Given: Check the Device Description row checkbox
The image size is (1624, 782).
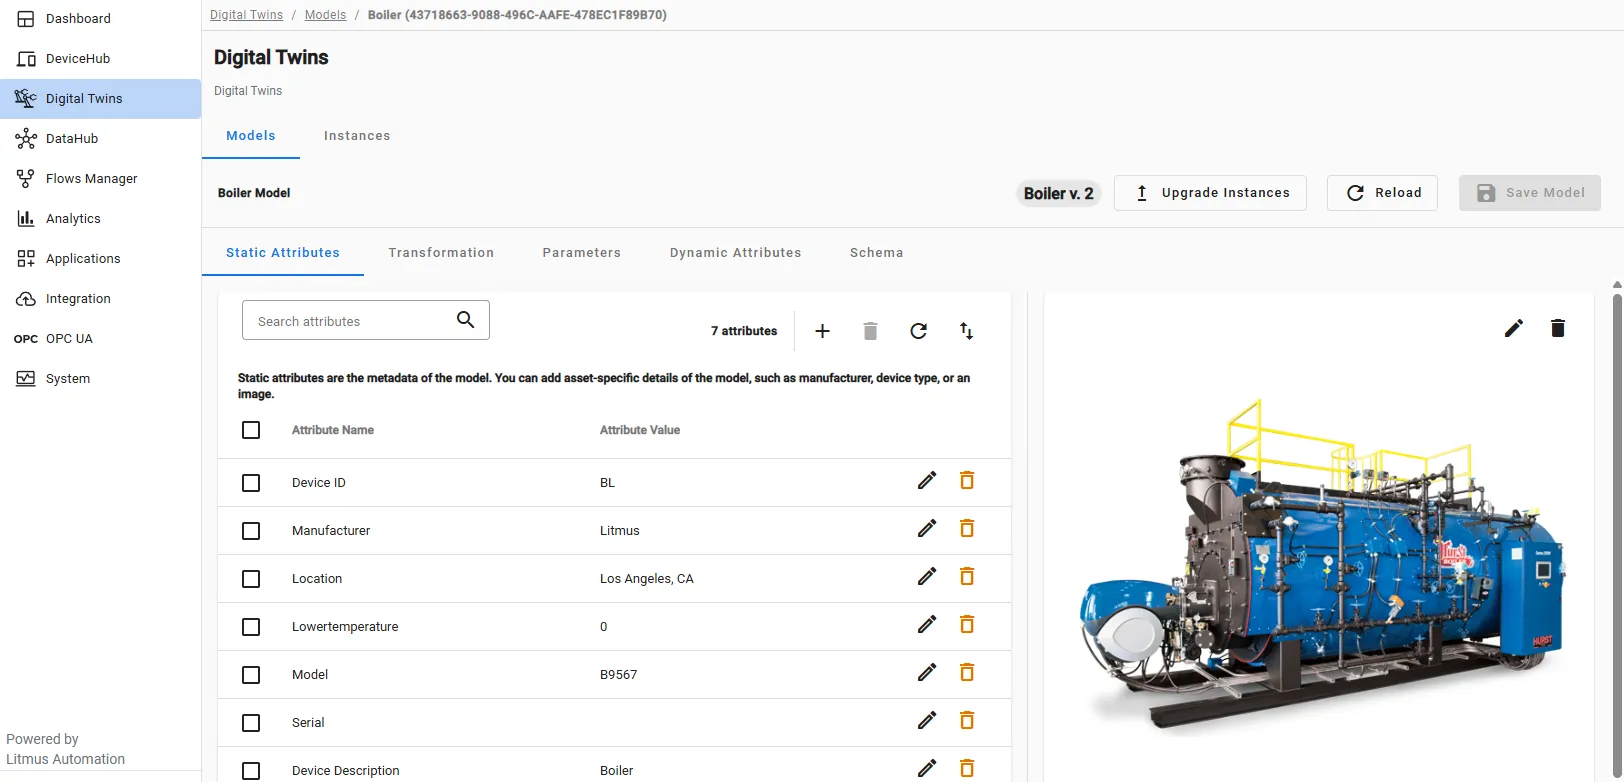Looking at the screenshot, I should tap(251, 771).
